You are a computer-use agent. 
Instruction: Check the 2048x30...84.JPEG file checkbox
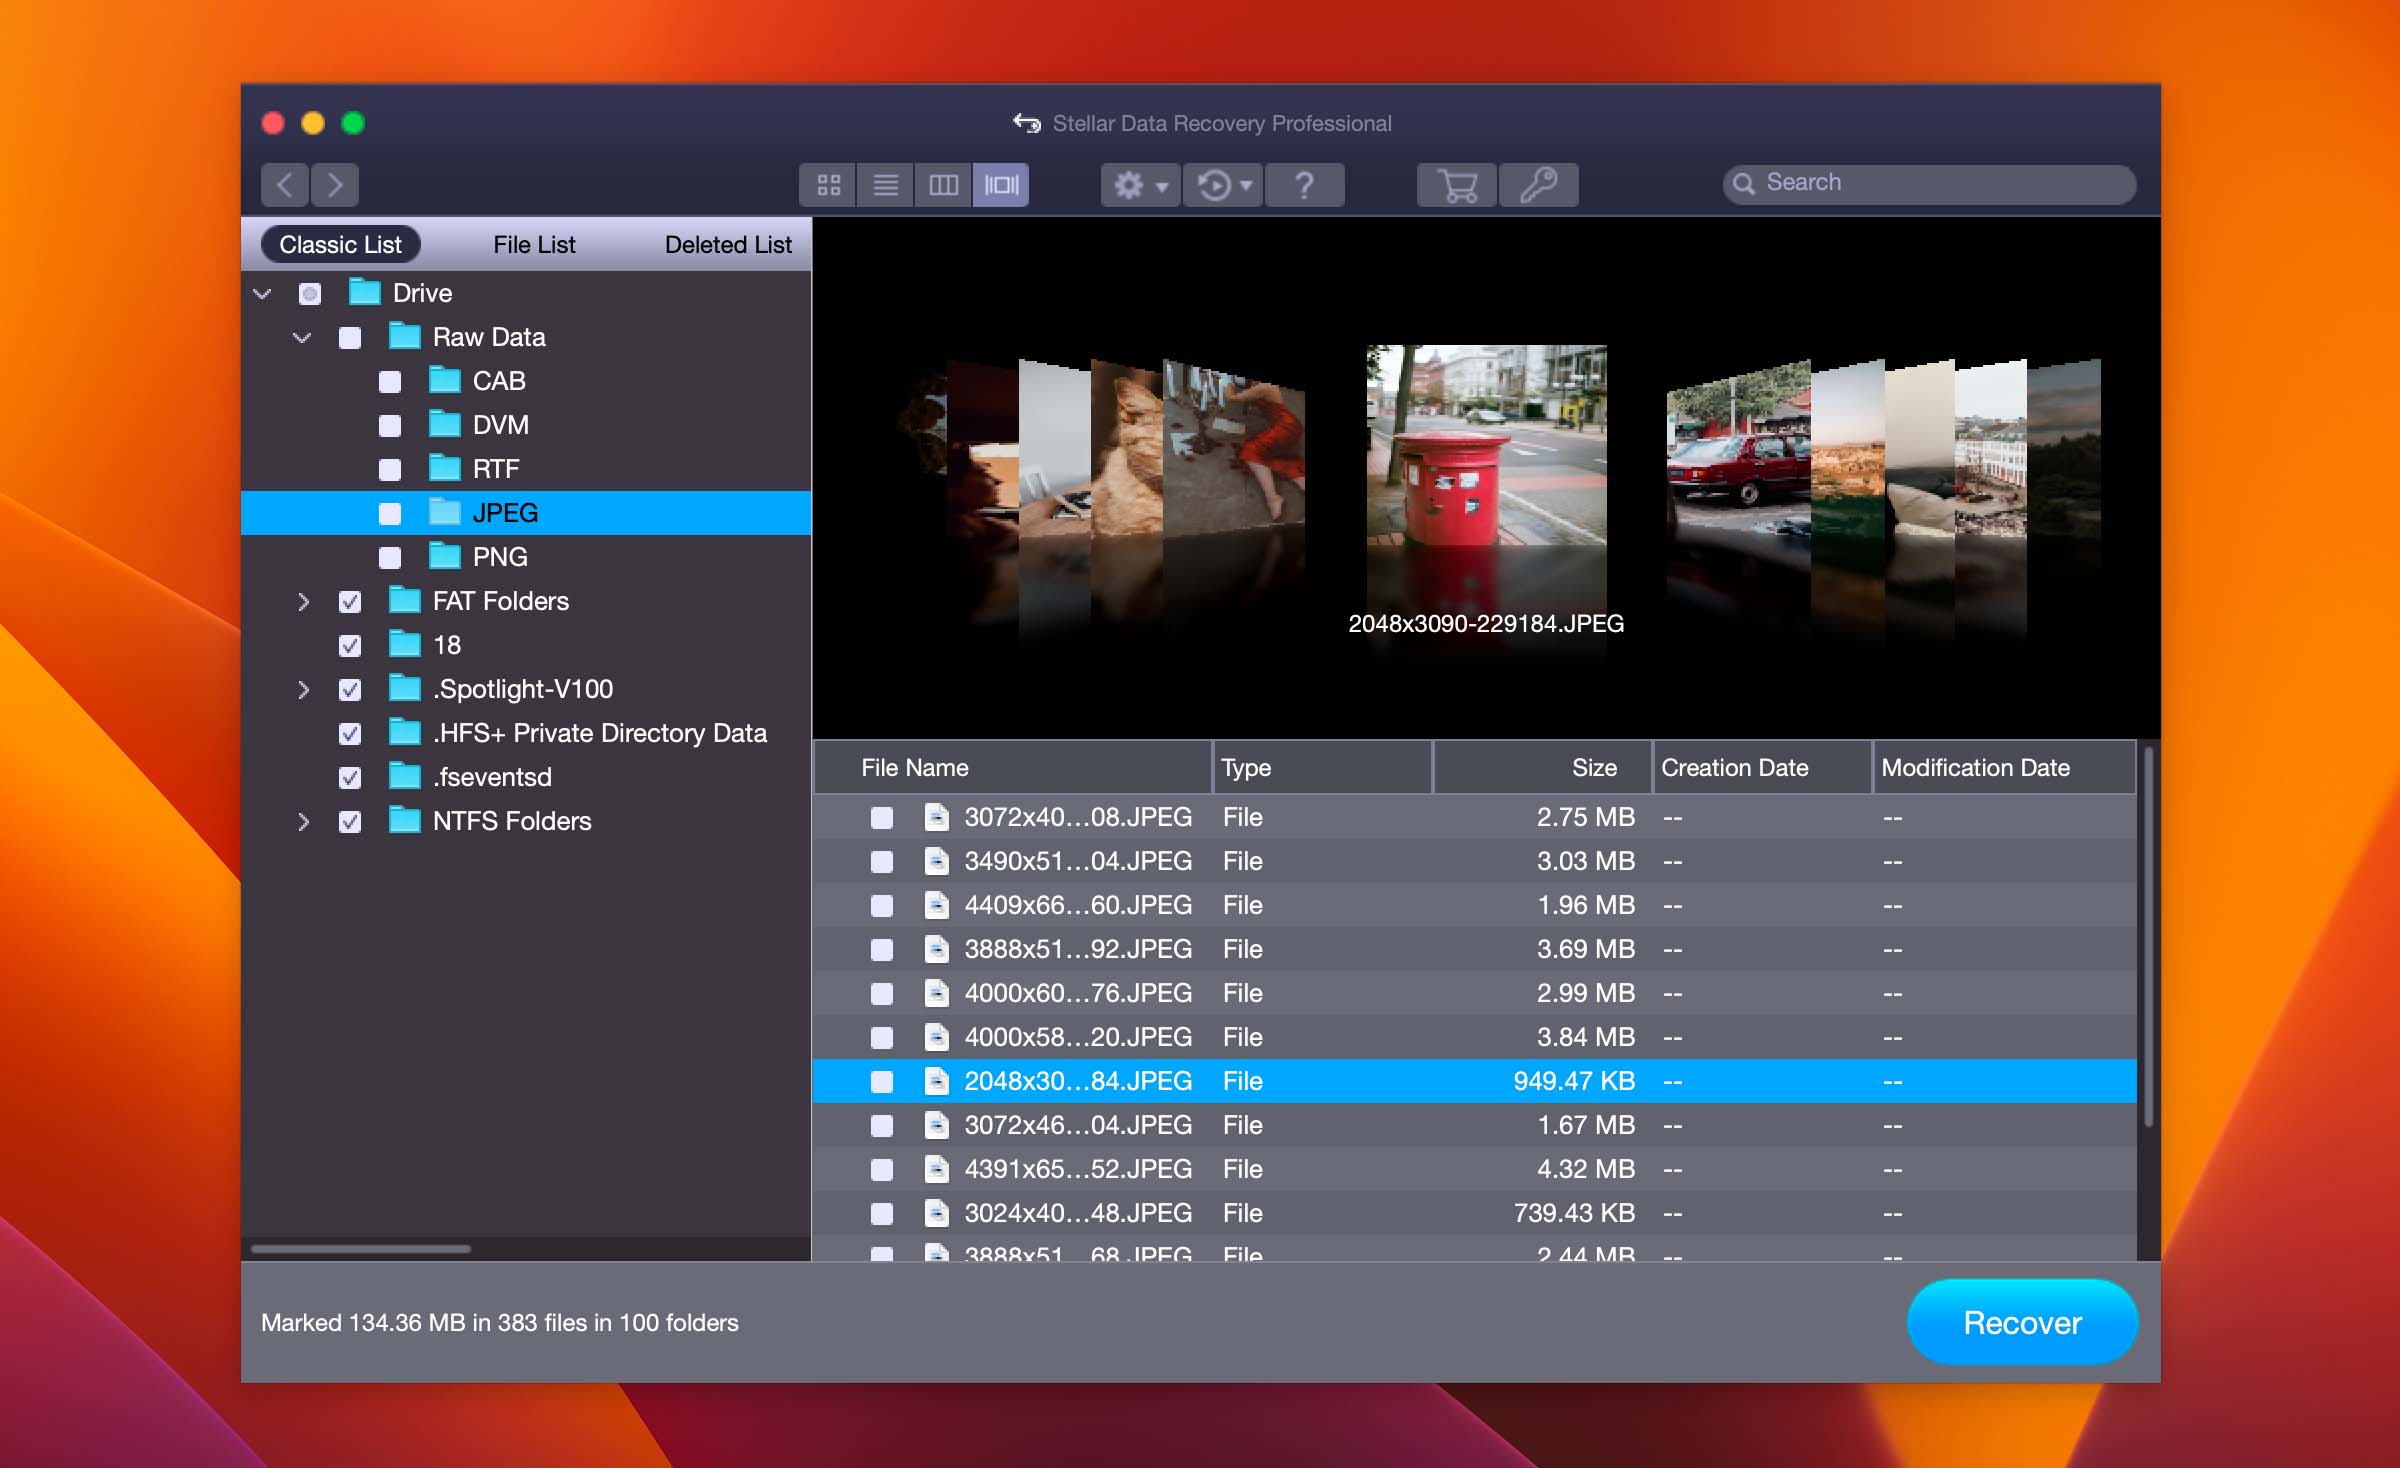pos(882,1082)
